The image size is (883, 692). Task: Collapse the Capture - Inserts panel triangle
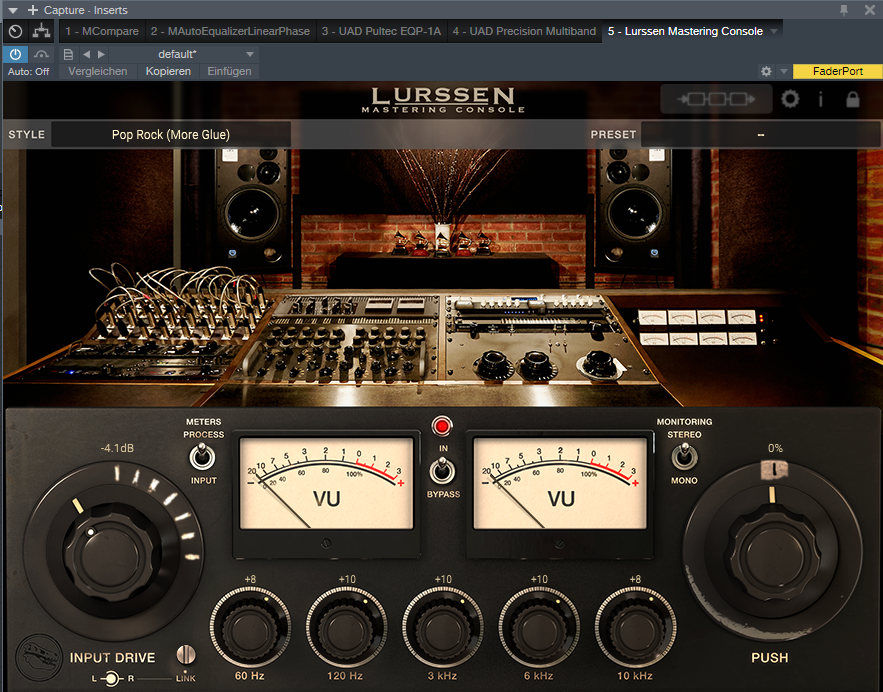13,10
